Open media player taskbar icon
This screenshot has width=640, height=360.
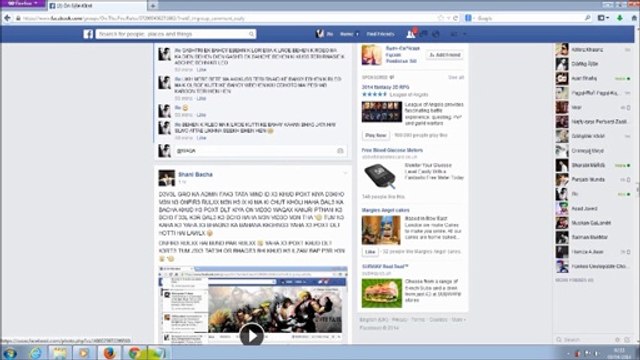(x=84, y=353)
